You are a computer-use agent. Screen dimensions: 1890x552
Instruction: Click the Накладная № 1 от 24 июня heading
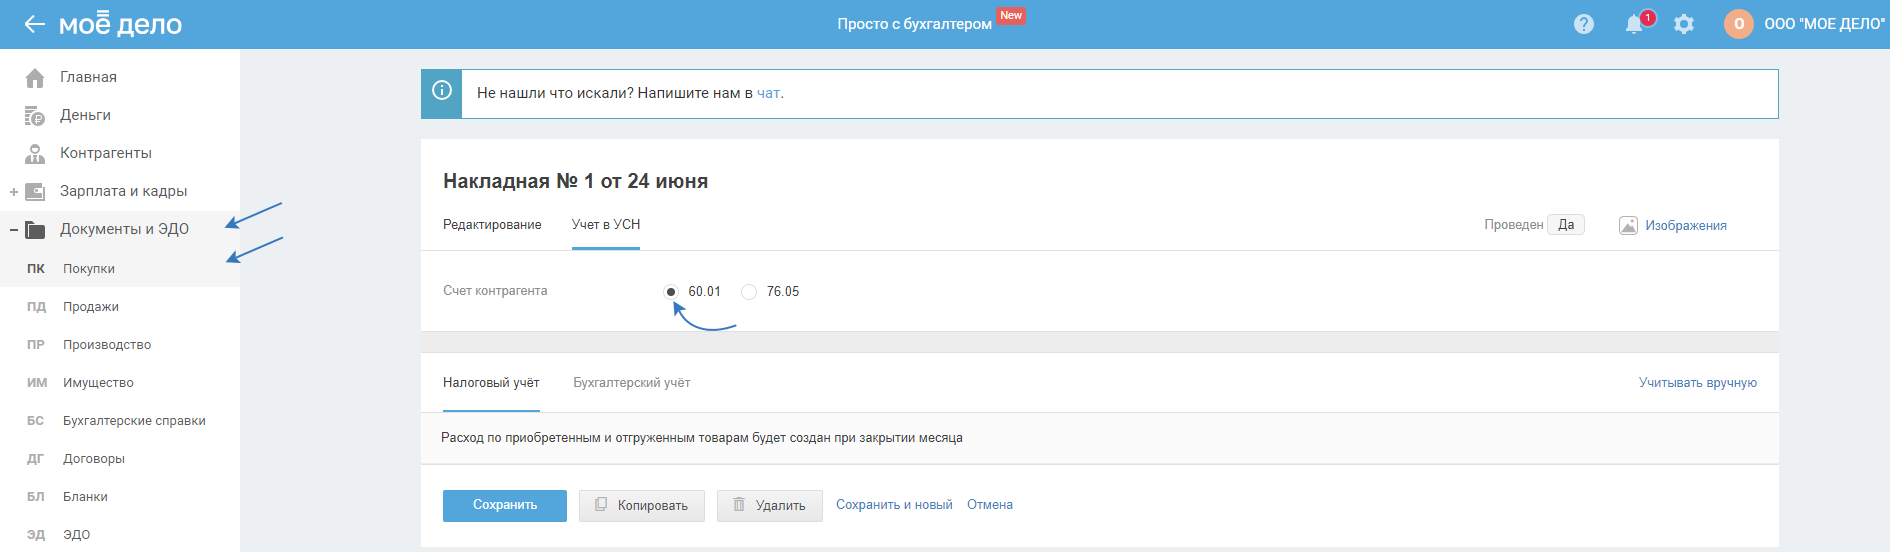[x=575, y=181]
